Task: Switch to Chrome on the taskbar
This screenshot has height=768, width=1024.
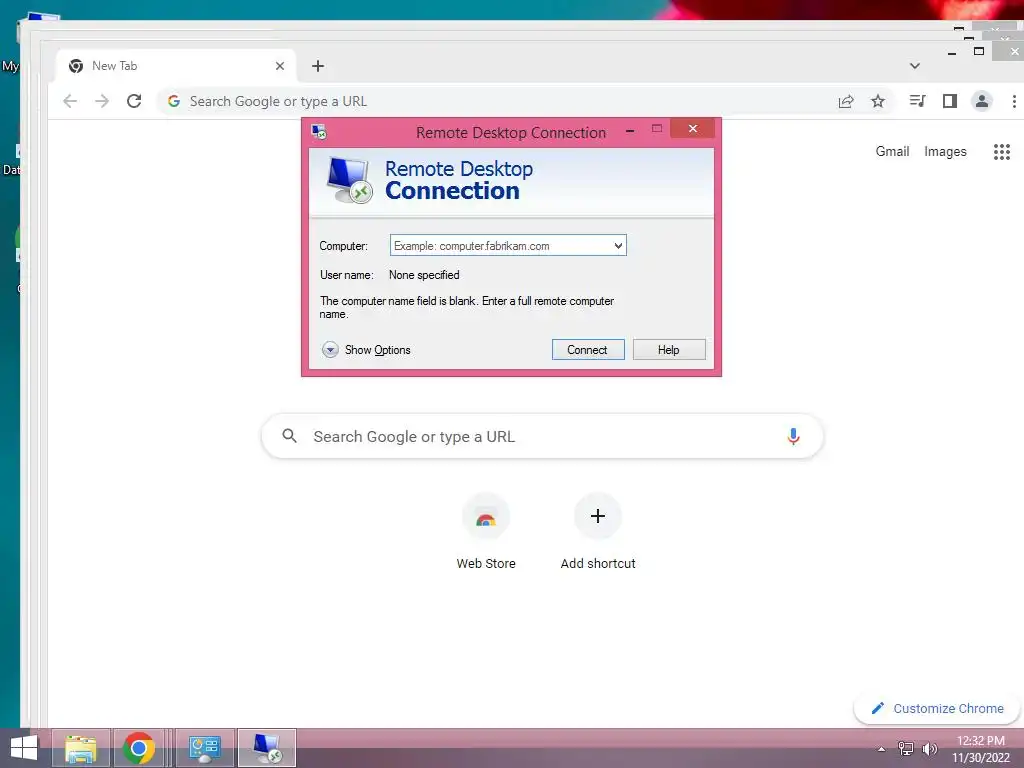Action: 138,748
